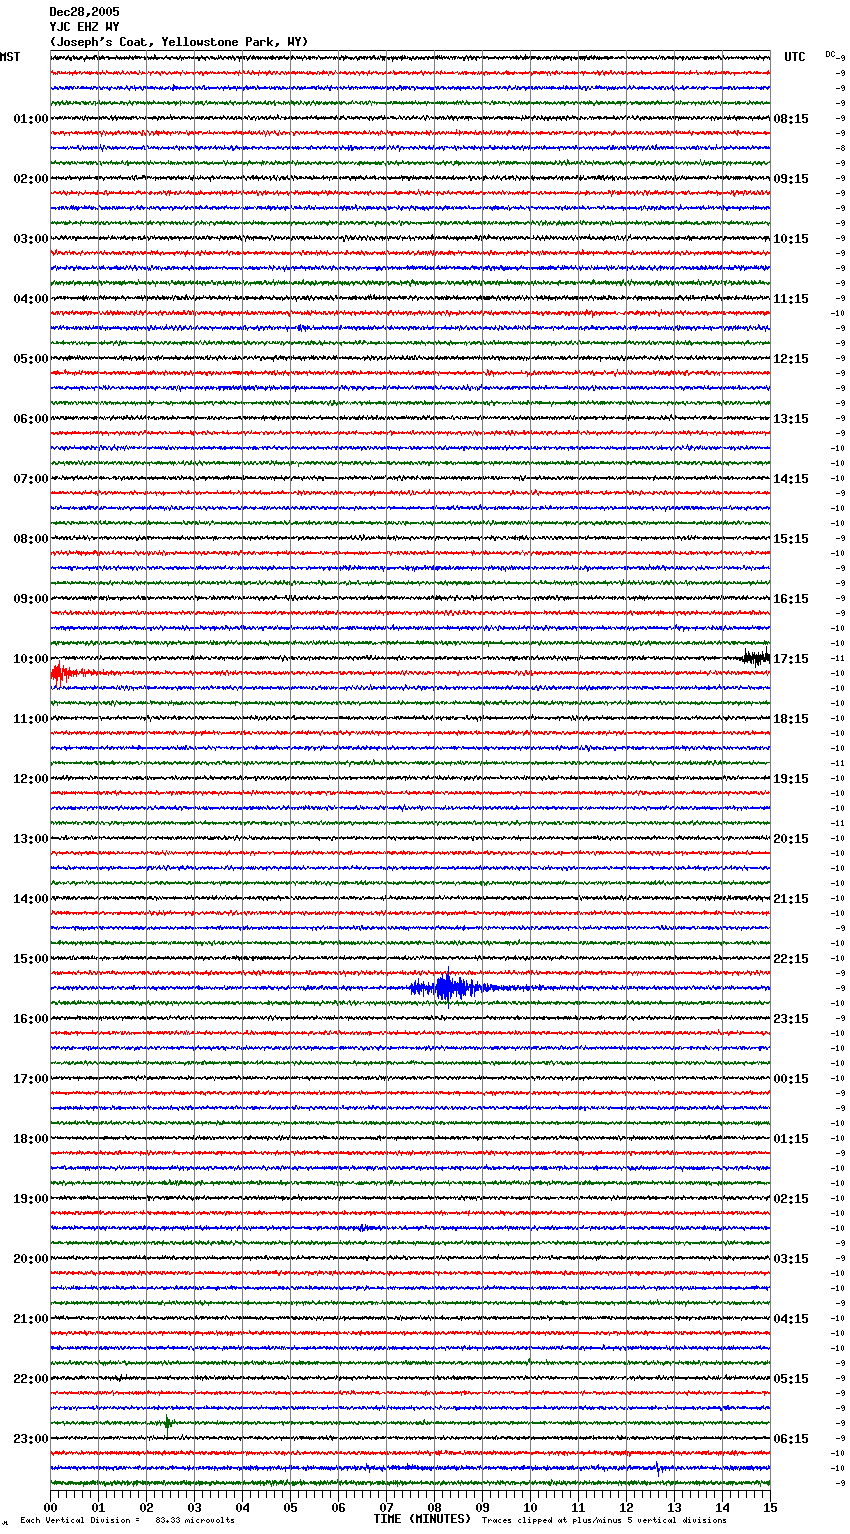Click the "22:15" UTC time label
The image size is (850, 1534).
(x=791, y=959)
